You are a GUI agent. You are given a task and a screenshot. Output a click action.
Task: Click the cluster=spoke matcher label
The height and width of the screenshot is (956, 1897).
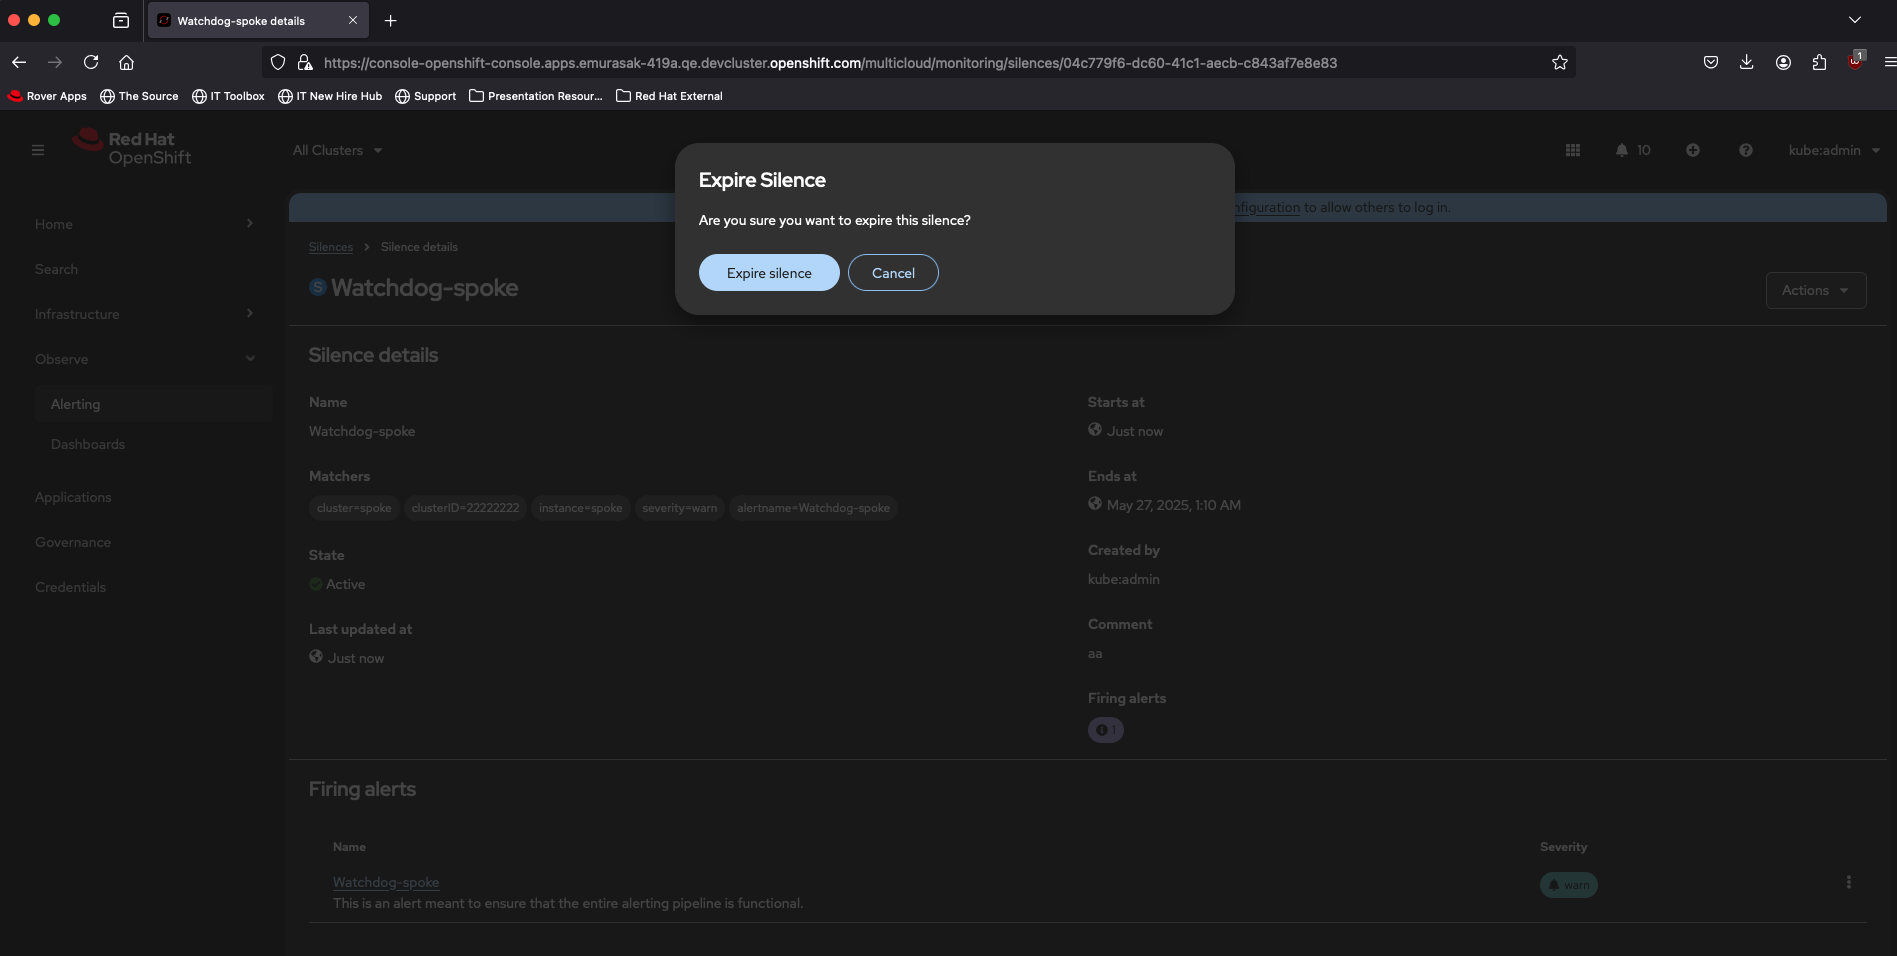point(354,508)
